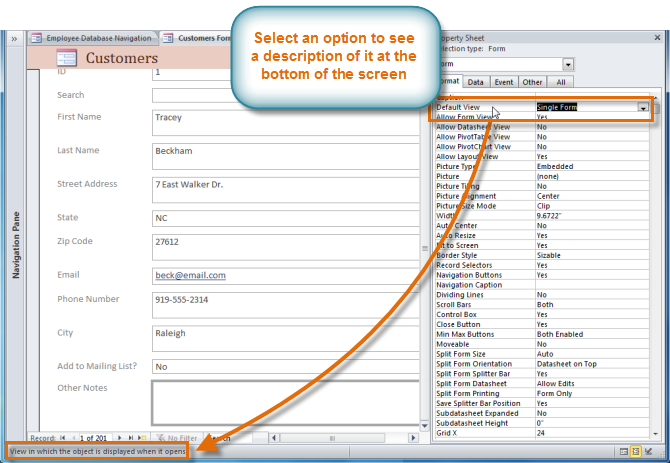670x463 pixels.
Task: Click the Last Name field with Beckham
Action: [x=285, y=156]
